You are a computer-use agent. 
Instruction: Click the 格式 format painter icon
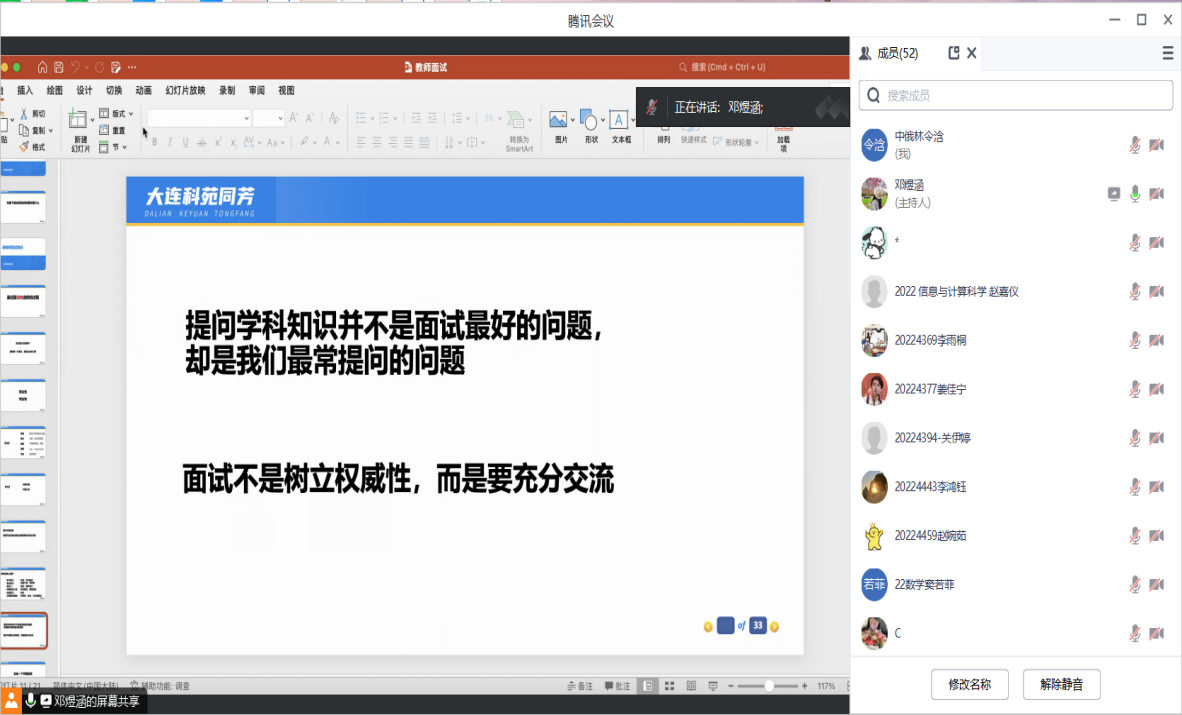[x=23, y=146]
